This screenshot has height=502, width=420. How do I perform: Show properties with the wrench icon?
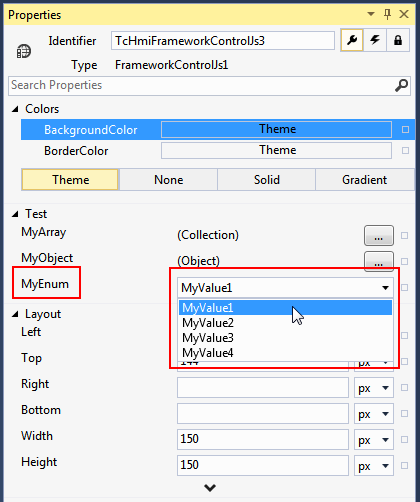pyautogui.click(x=352, y=40)
